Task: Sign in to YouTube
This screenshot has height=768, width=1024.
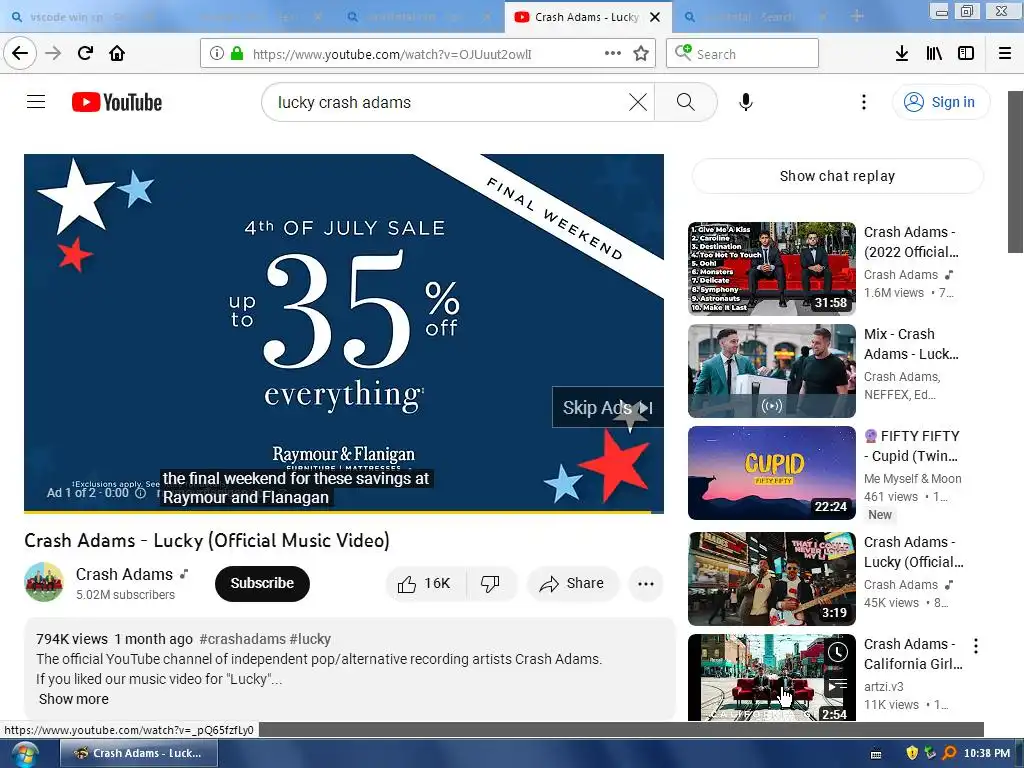Action: 940,102
